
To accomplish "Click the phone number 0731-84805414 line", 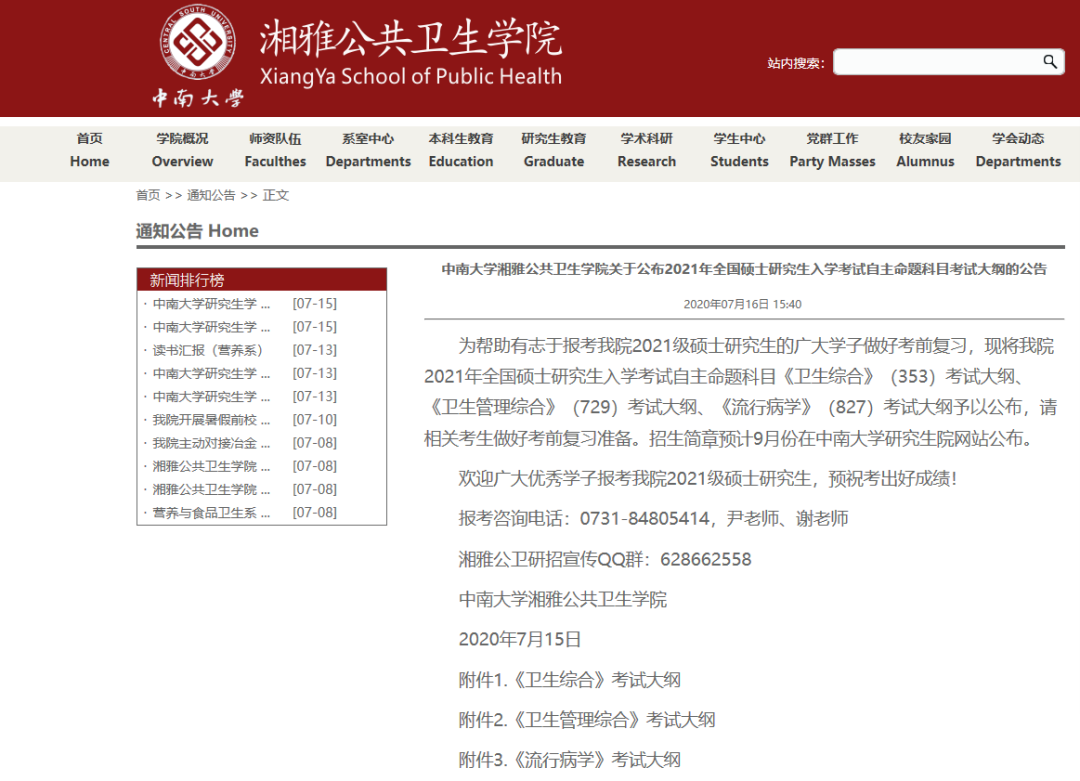I will coord(653,518).
